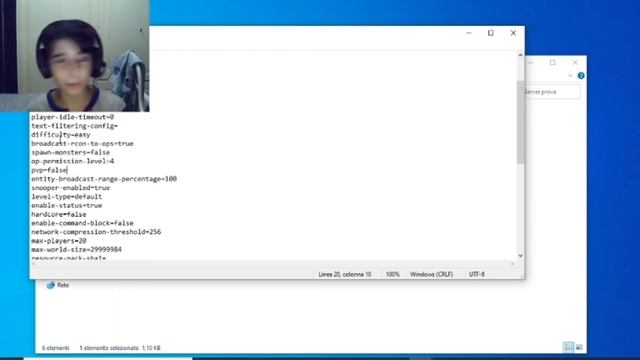
Task: Click the Explorer search field "Server prova"
Action: point(552,92)
